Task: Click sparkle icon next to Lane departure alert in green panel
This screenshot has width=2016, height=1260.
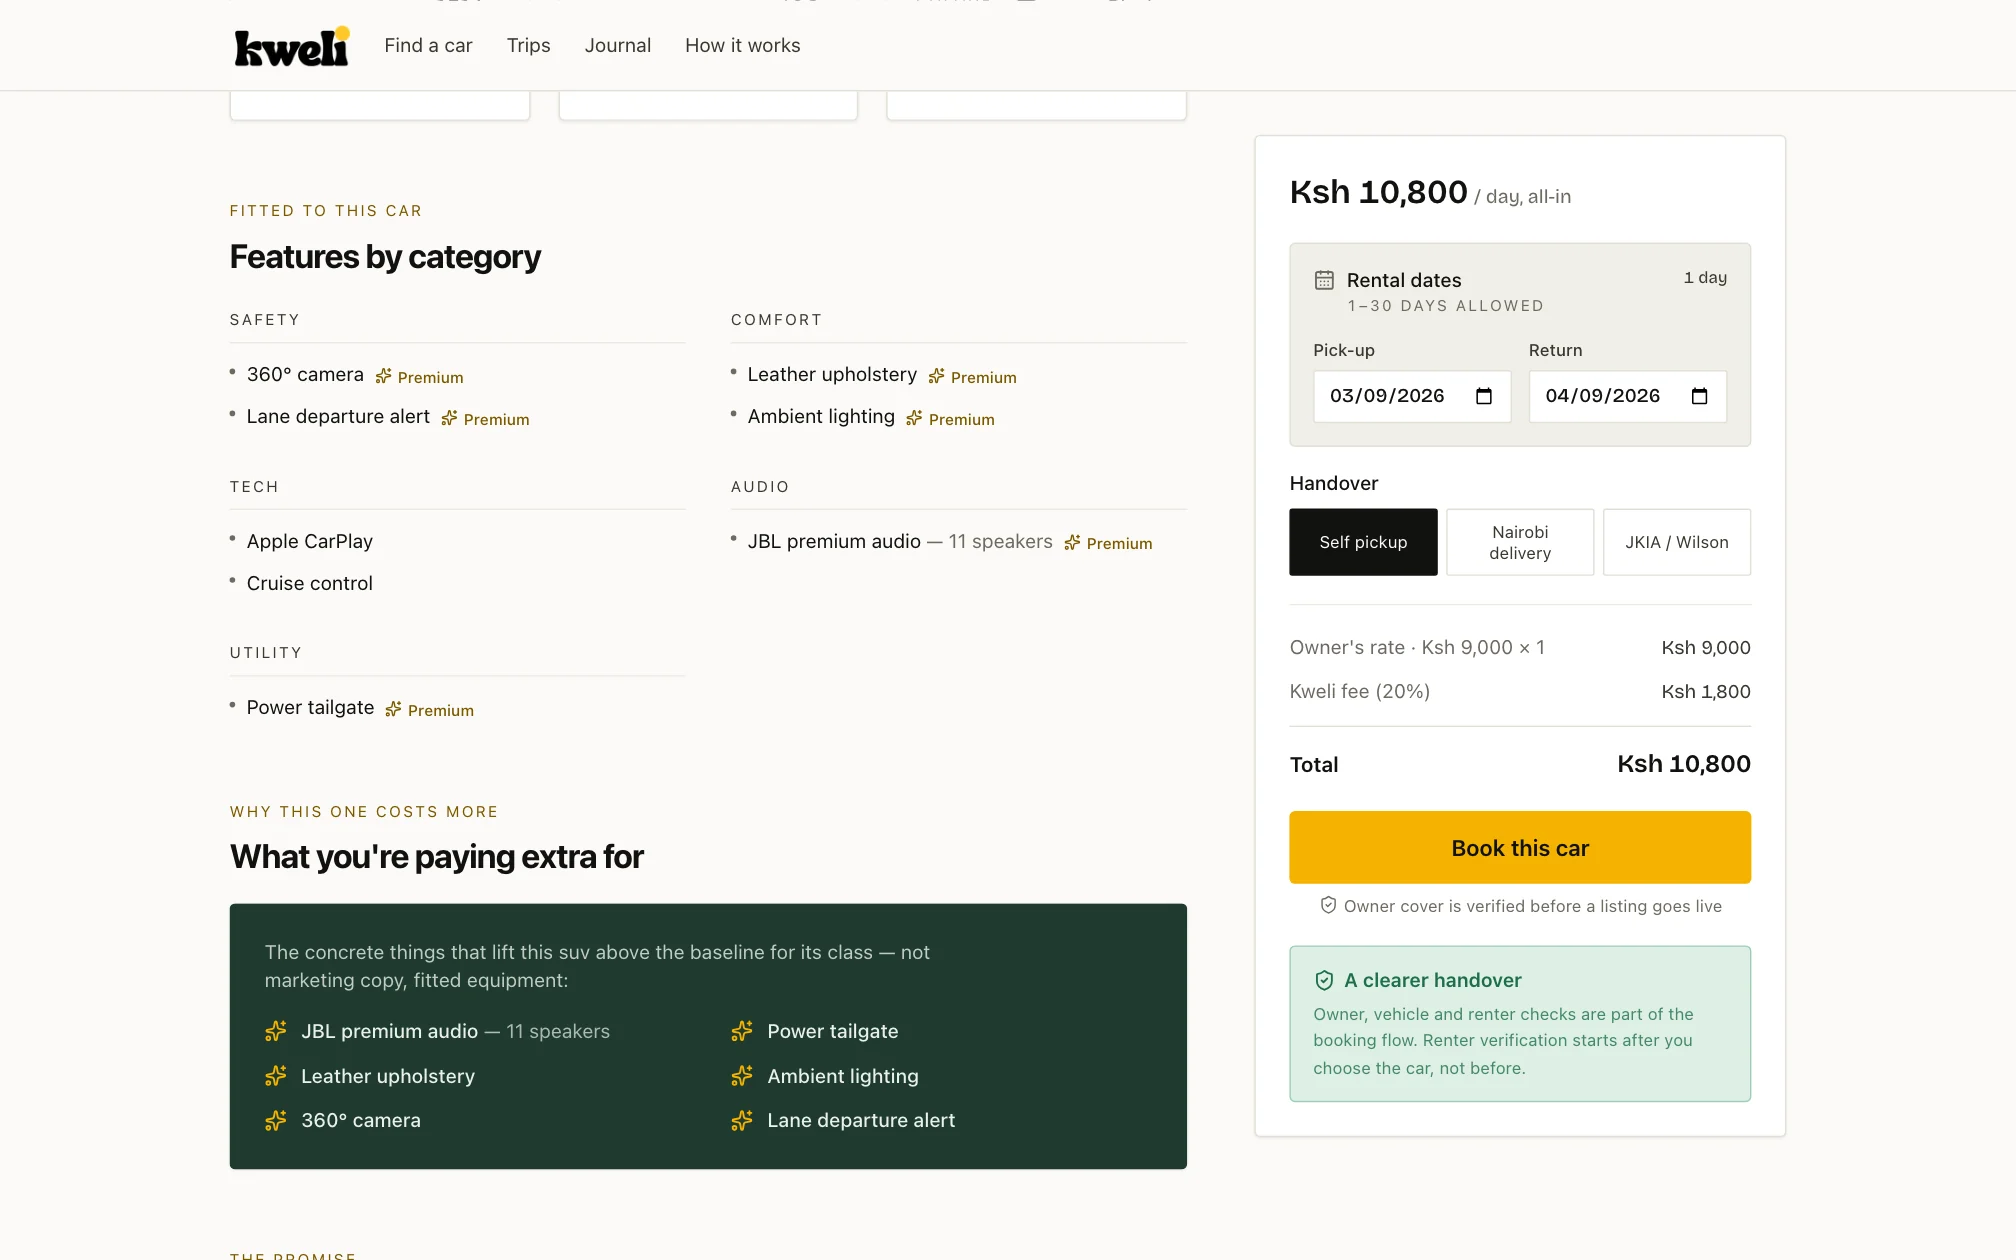Action: point(742,1121)
